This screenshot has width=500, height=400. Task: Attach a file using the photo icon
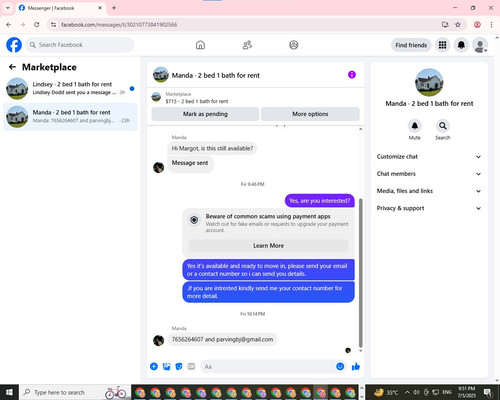click(x=166, y=367)
